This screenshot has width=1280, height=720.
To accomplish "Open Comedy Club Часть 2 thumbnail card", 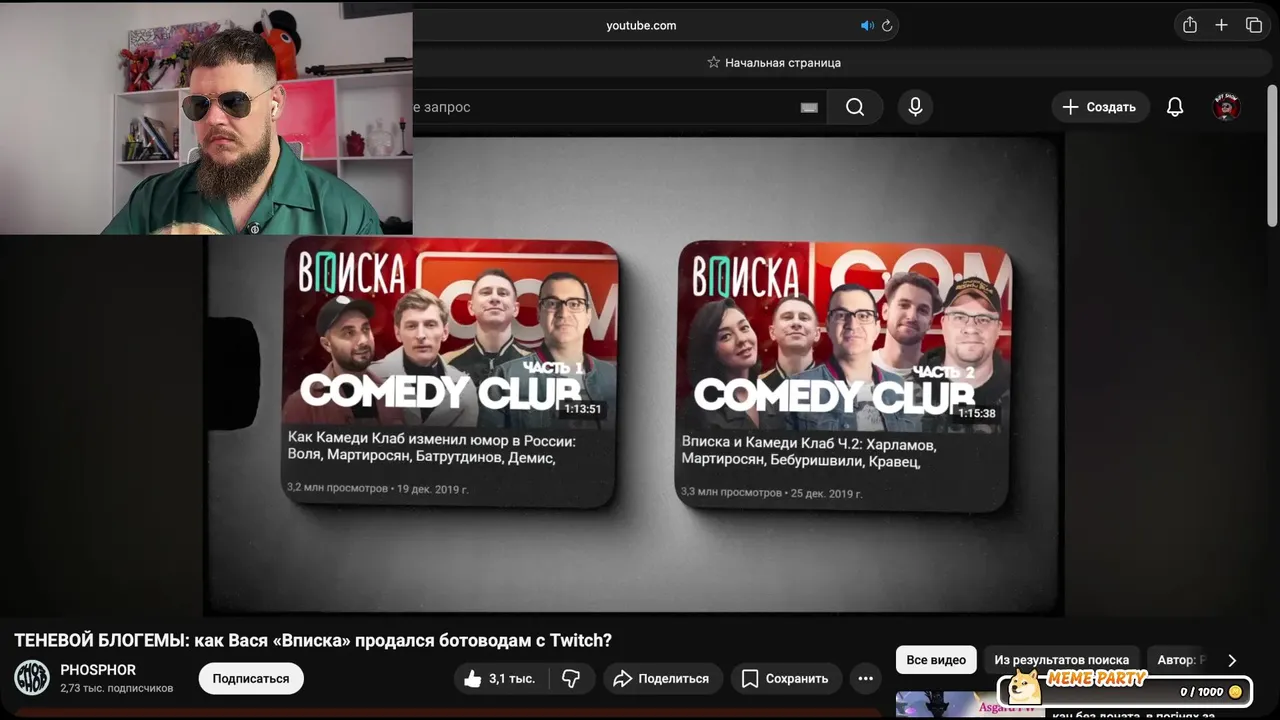I will (x=843, y=375).
